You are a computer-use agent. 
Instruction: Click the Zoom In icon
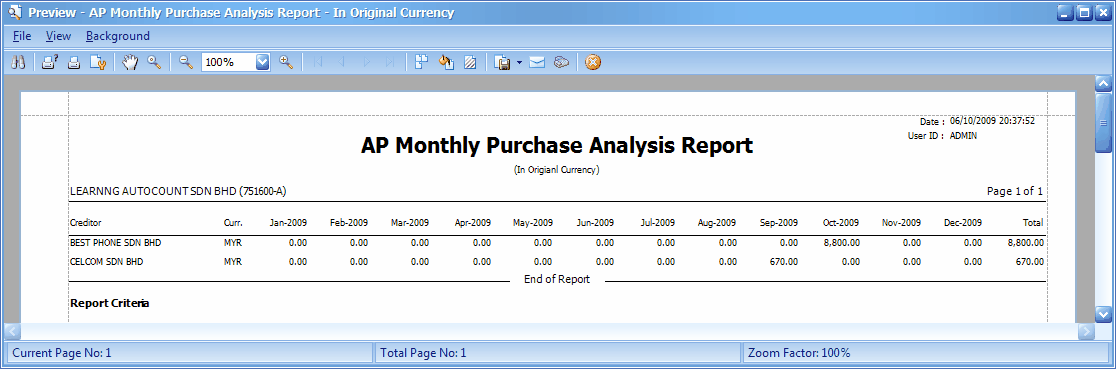(x=286, y=63)
